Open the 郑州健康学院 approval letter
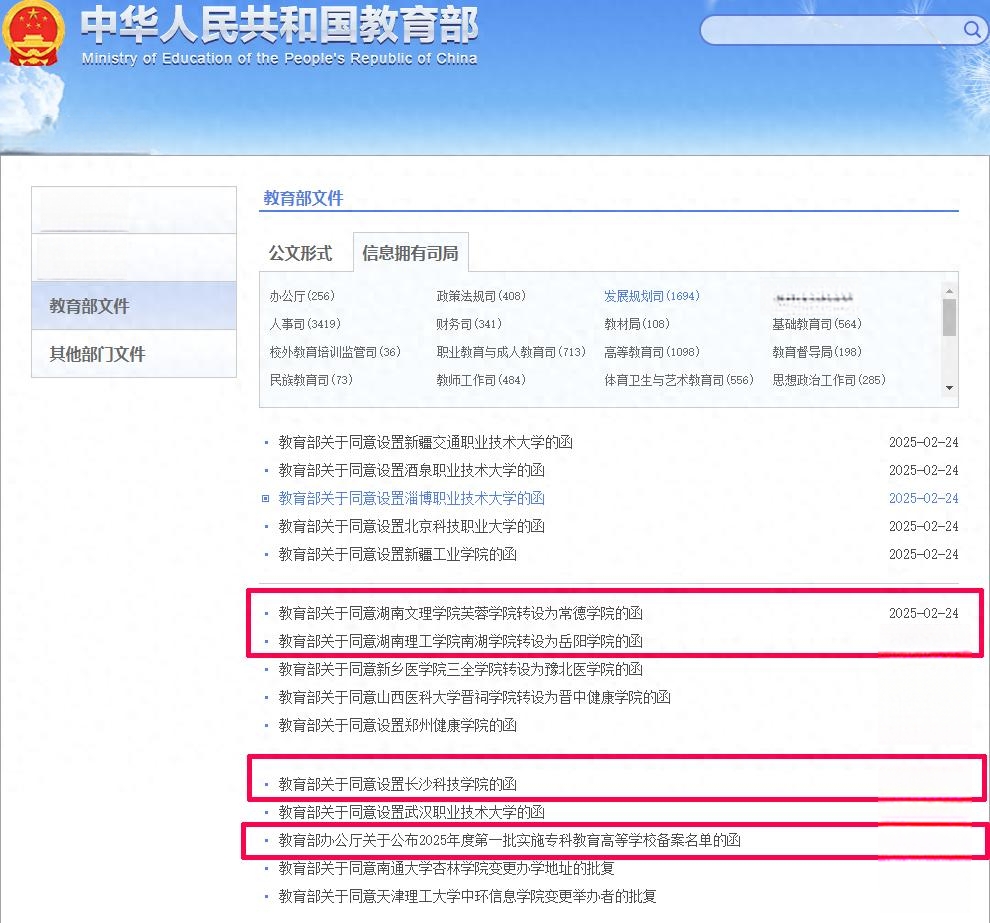Image resolution: width=990 pixels, height=923 pixels. click(398, 725)
